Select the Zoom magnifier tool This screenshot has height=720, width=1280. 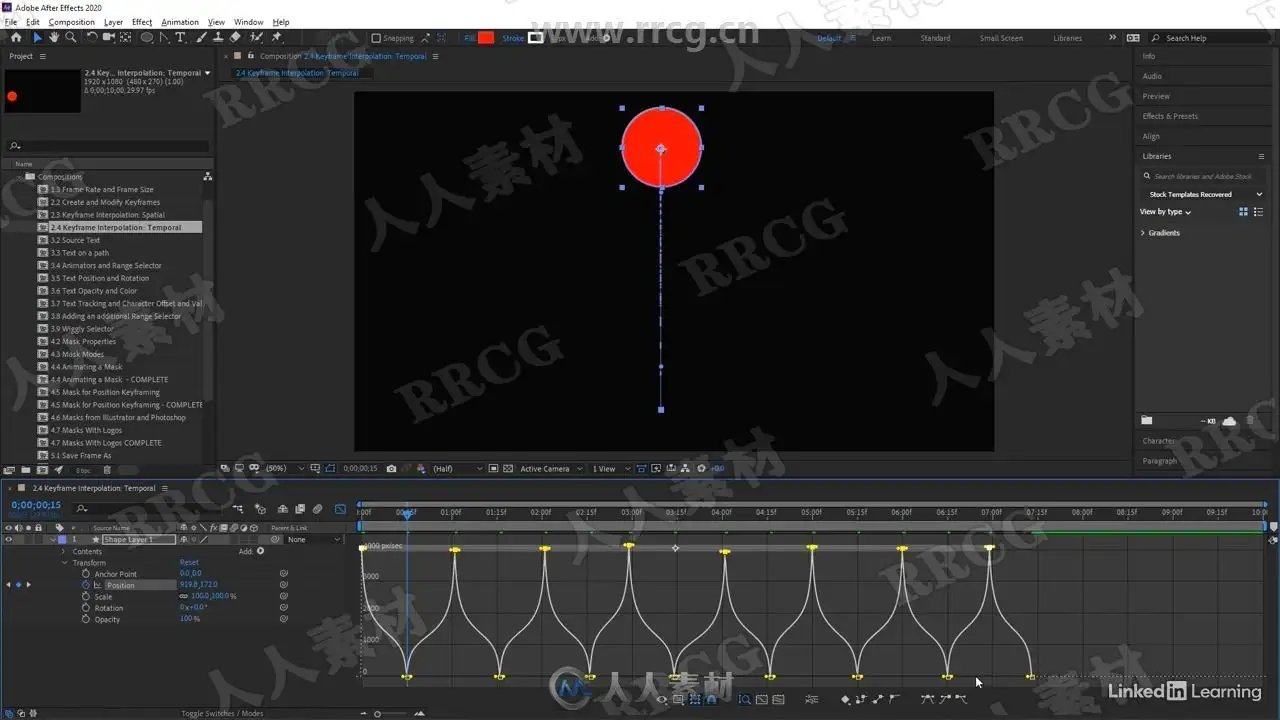coord(70,37)
